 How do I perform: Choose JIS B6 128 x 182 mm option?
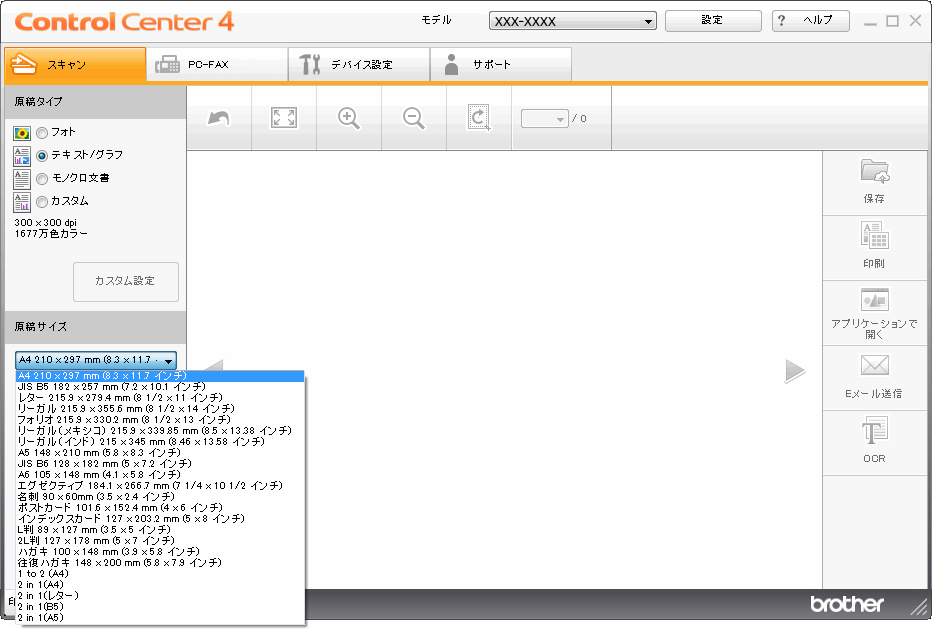point(159,464)
